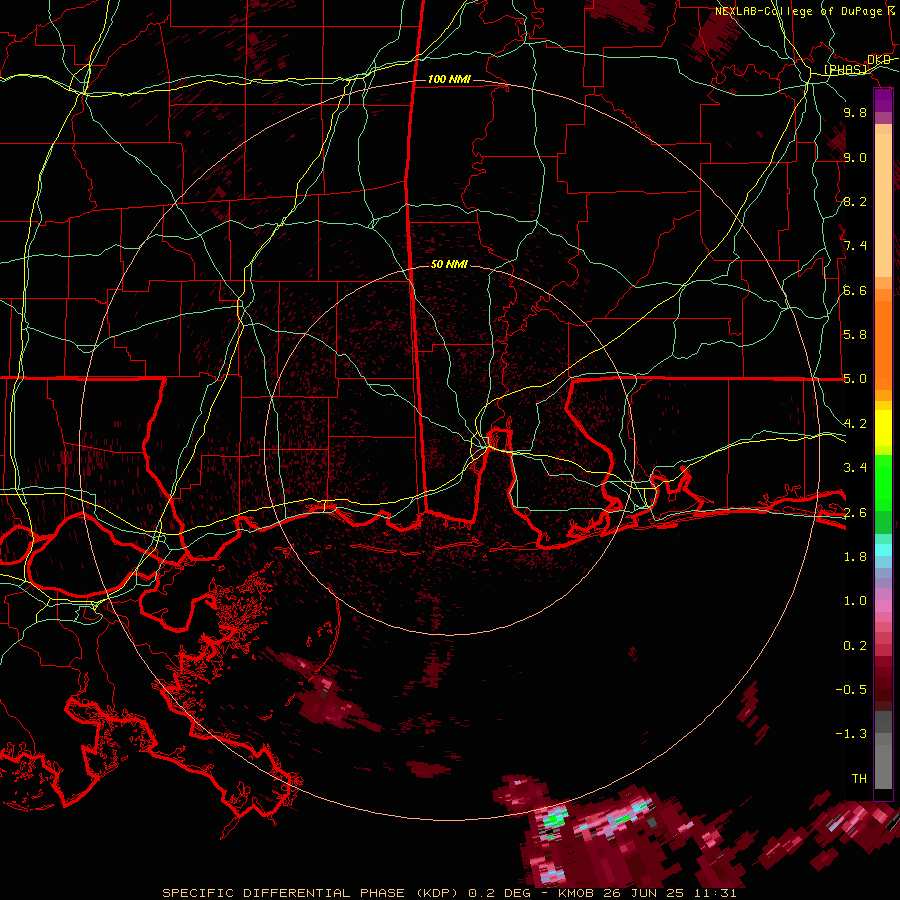Click the 1.8 value on the color scale
Screen dimensions: 900x900
[x=855, y=557]
